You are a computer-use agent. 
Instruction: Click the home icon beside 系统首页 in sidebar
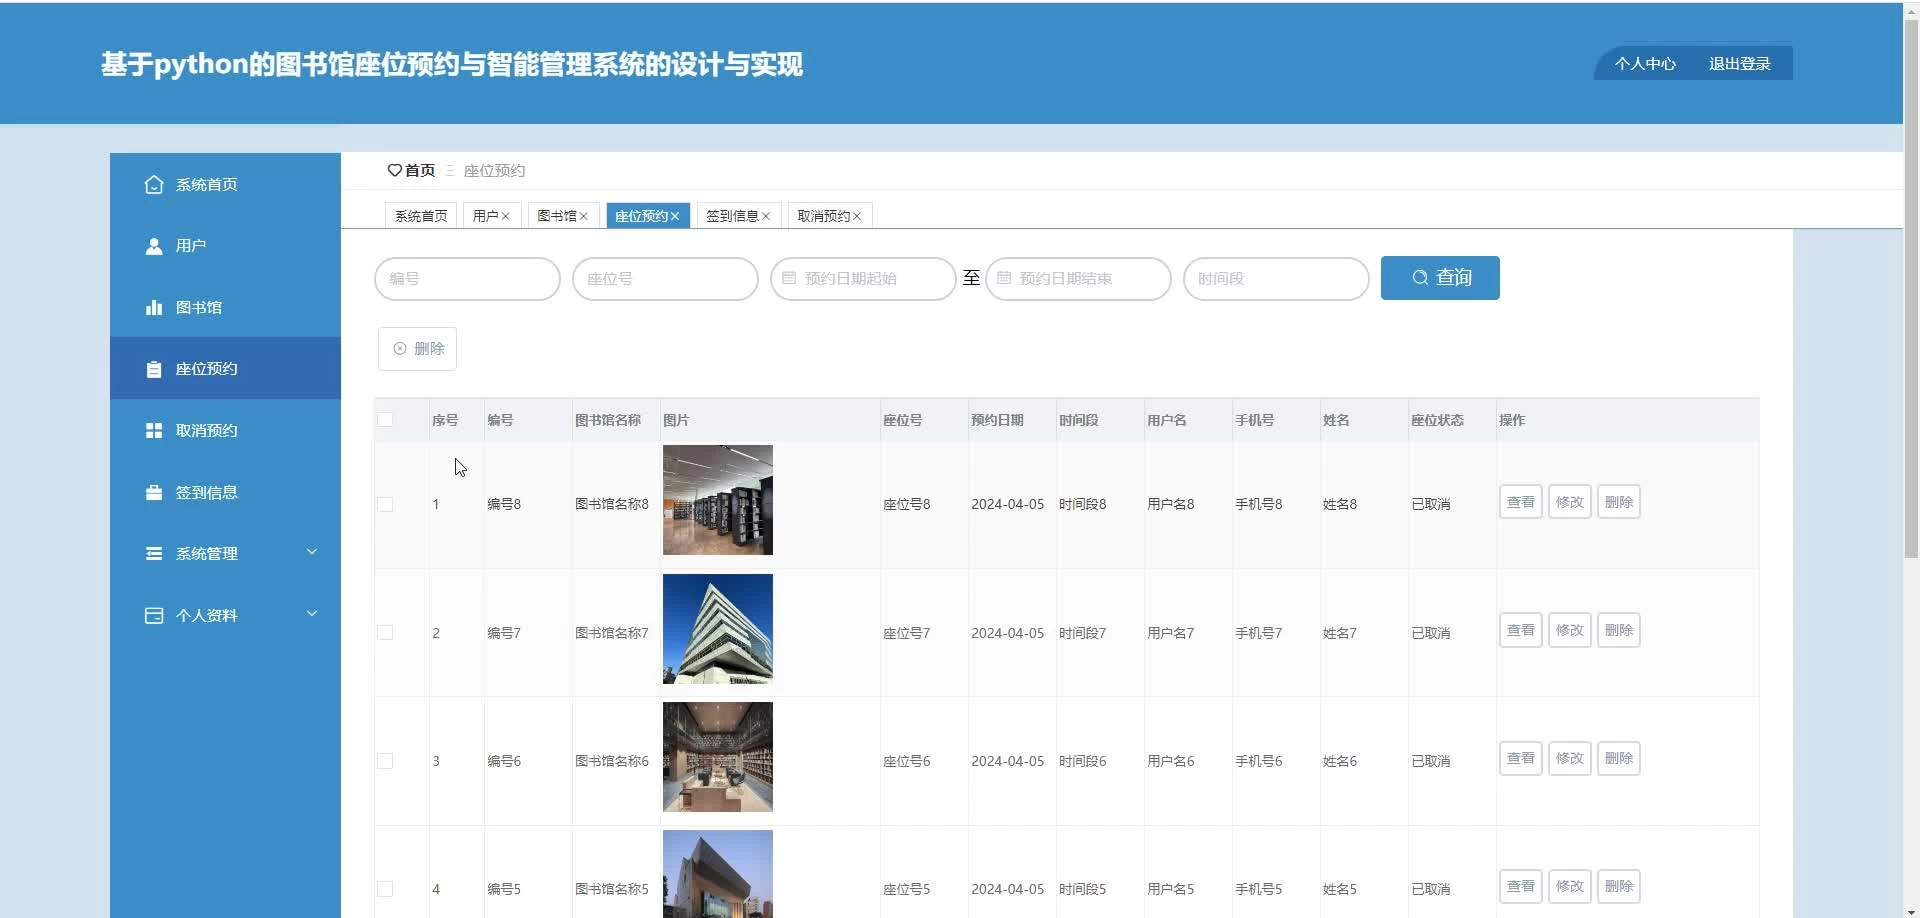[153, 185]
